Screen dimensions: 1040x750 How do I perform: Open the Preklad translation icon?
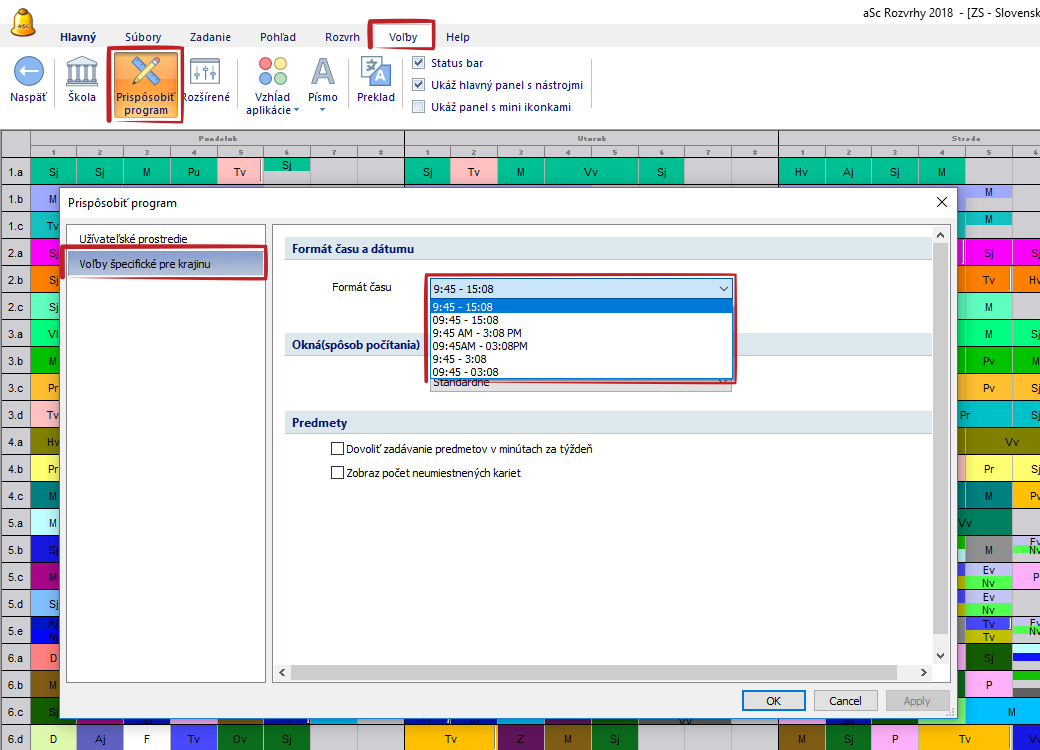(376, 72)
